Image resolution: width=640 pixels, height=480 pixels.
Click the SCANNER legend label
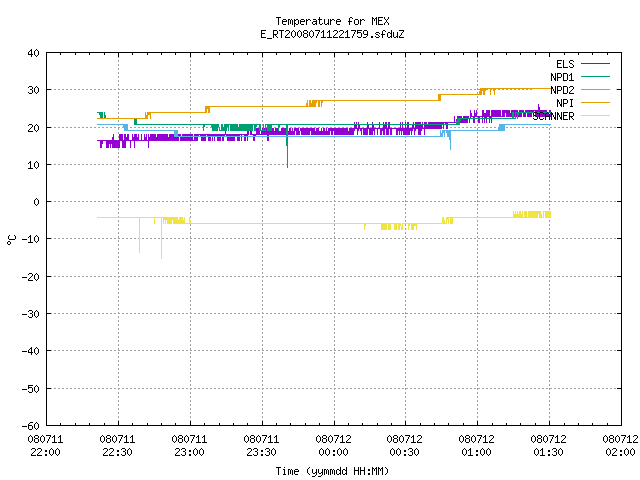553,116
